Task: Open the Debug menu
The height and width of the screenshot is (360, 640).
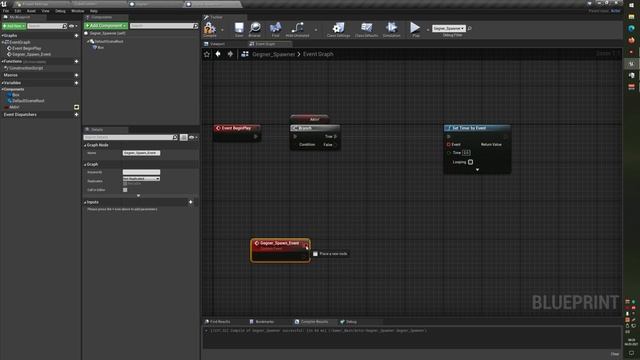Action: tap(60, 11)
